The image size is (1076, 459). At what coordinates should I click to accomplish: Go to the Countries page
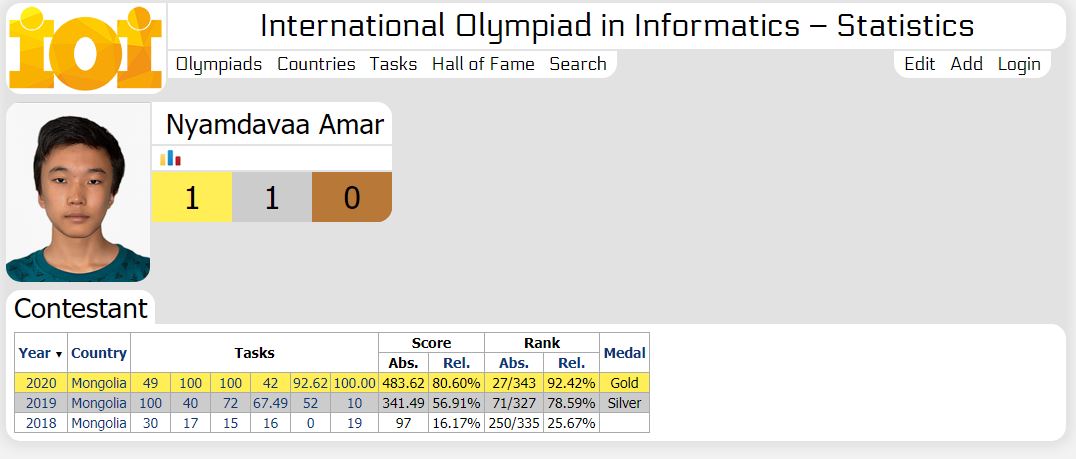tap(316, 64)
